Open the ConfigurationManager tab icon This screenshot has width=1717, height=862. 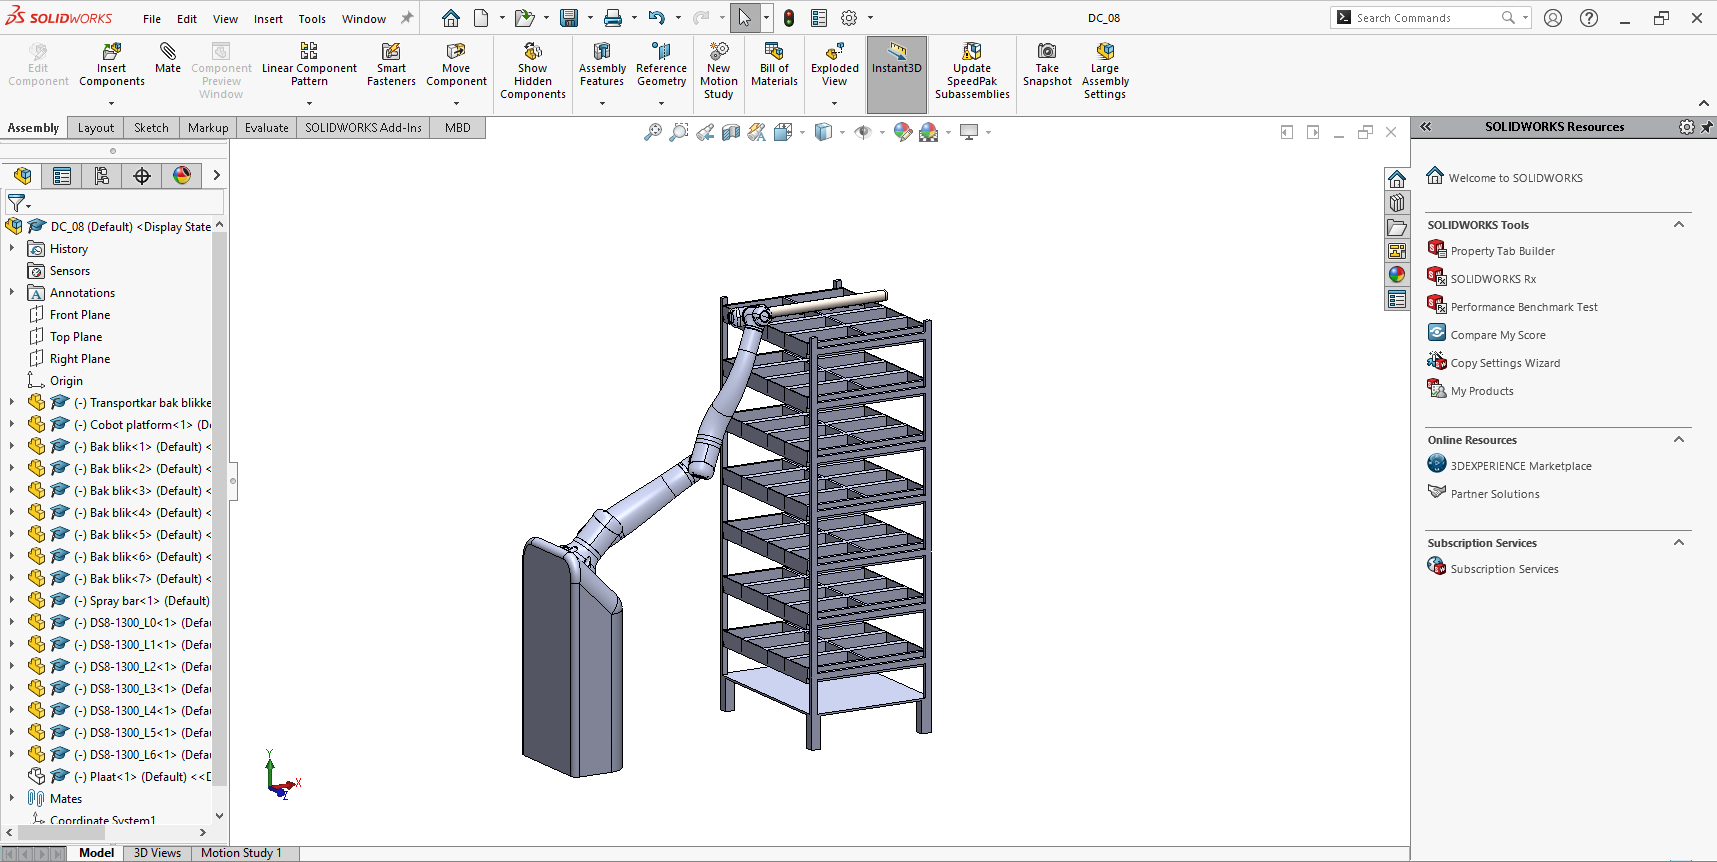[102, 176]
